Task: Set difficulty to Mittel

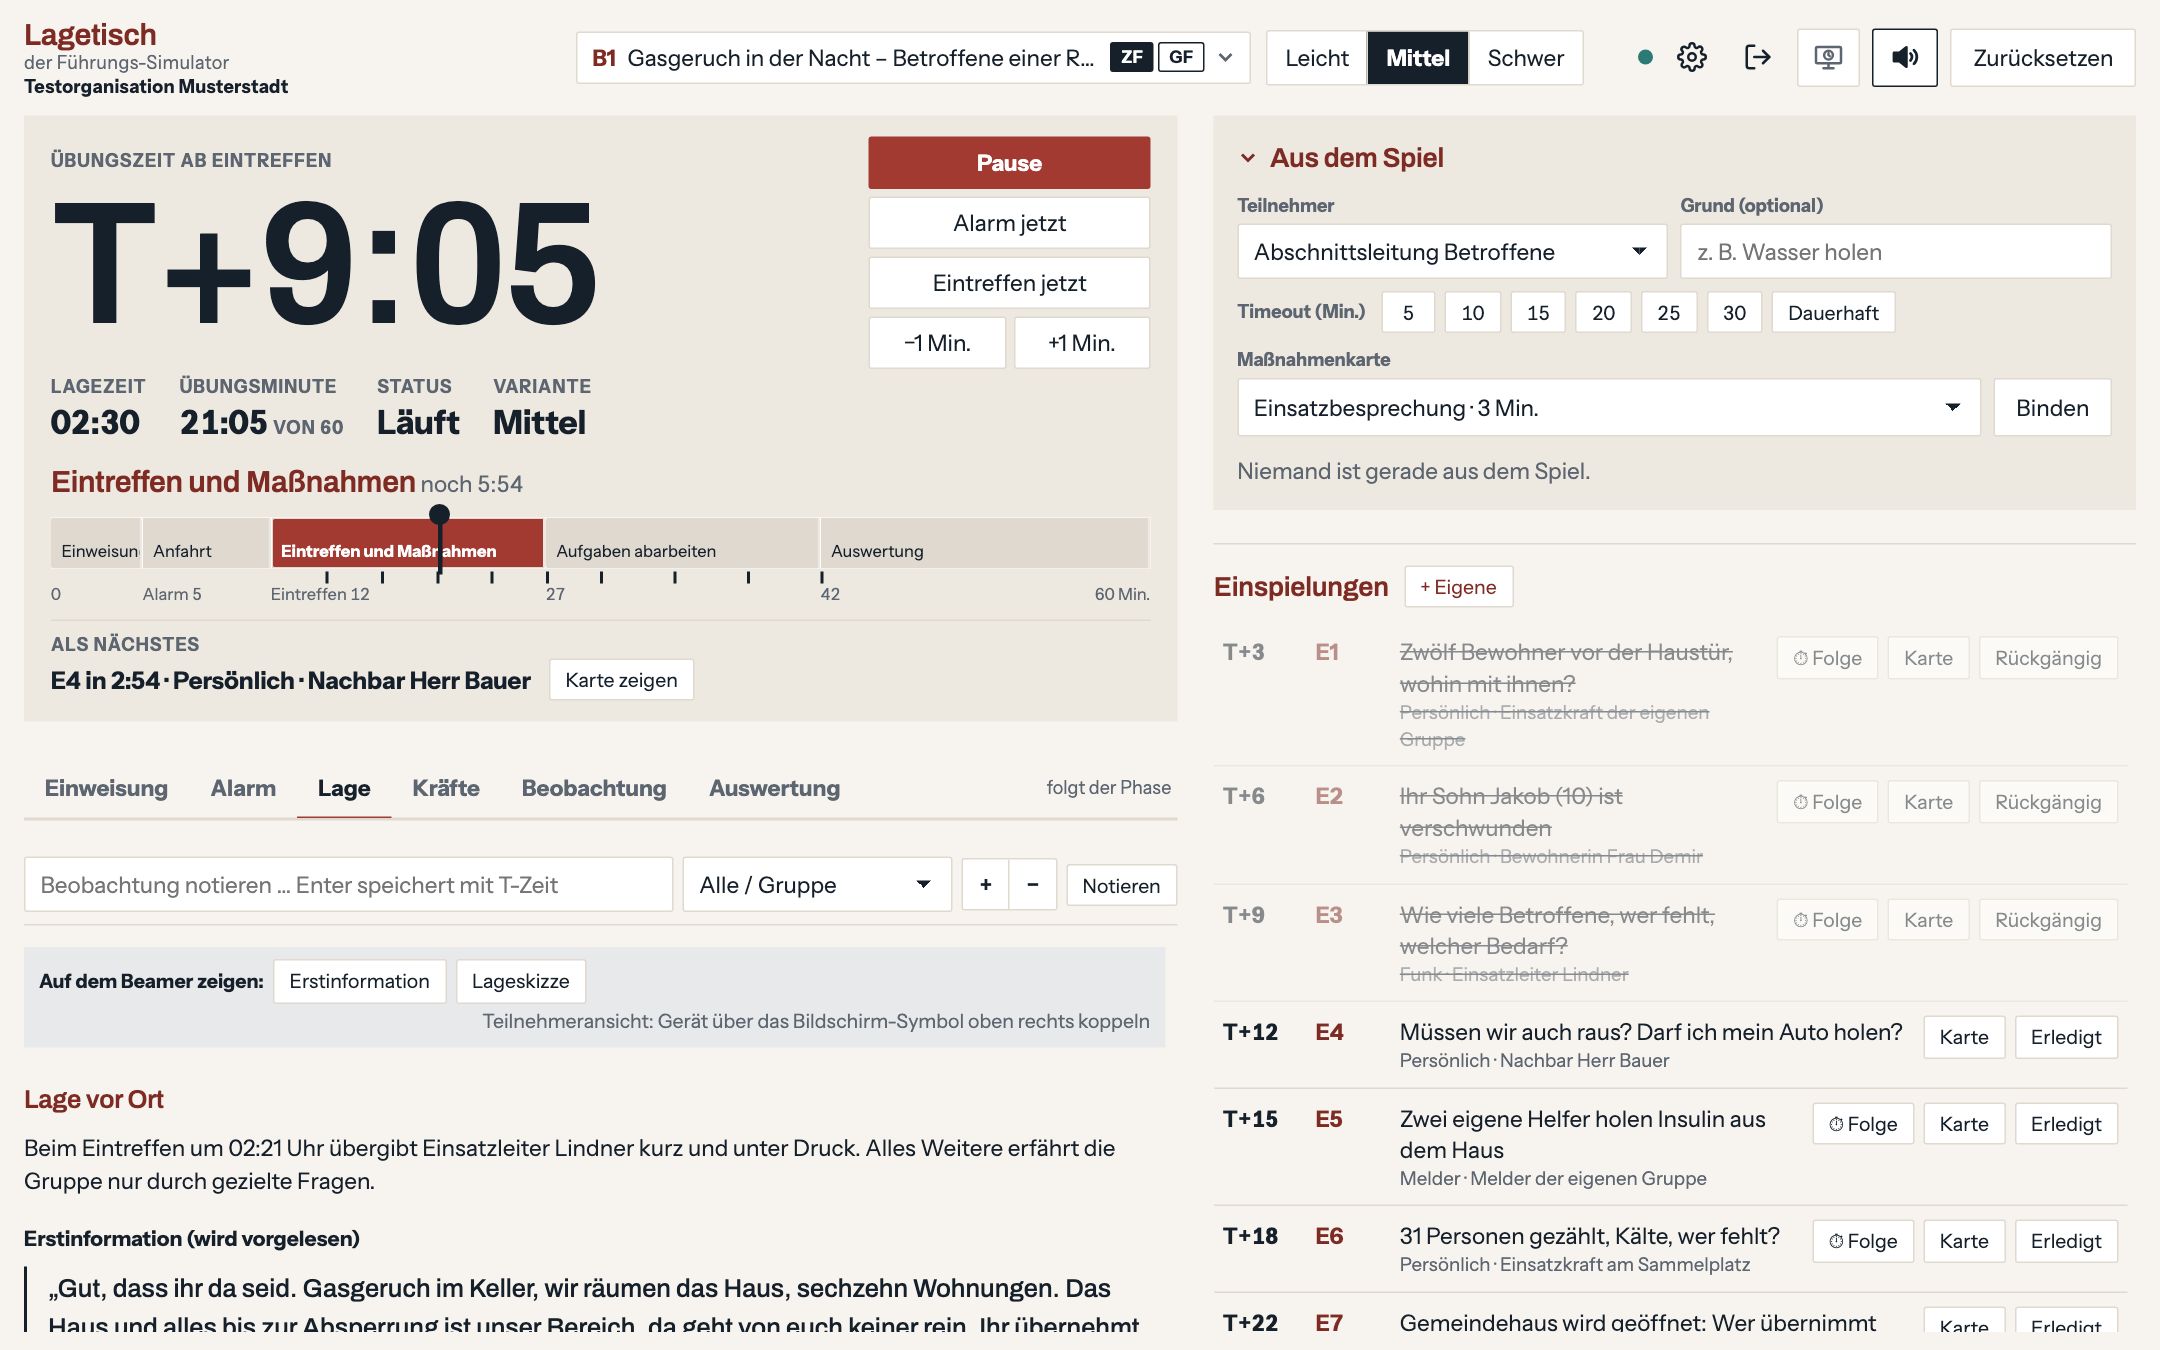Action: click(1417, 58)
